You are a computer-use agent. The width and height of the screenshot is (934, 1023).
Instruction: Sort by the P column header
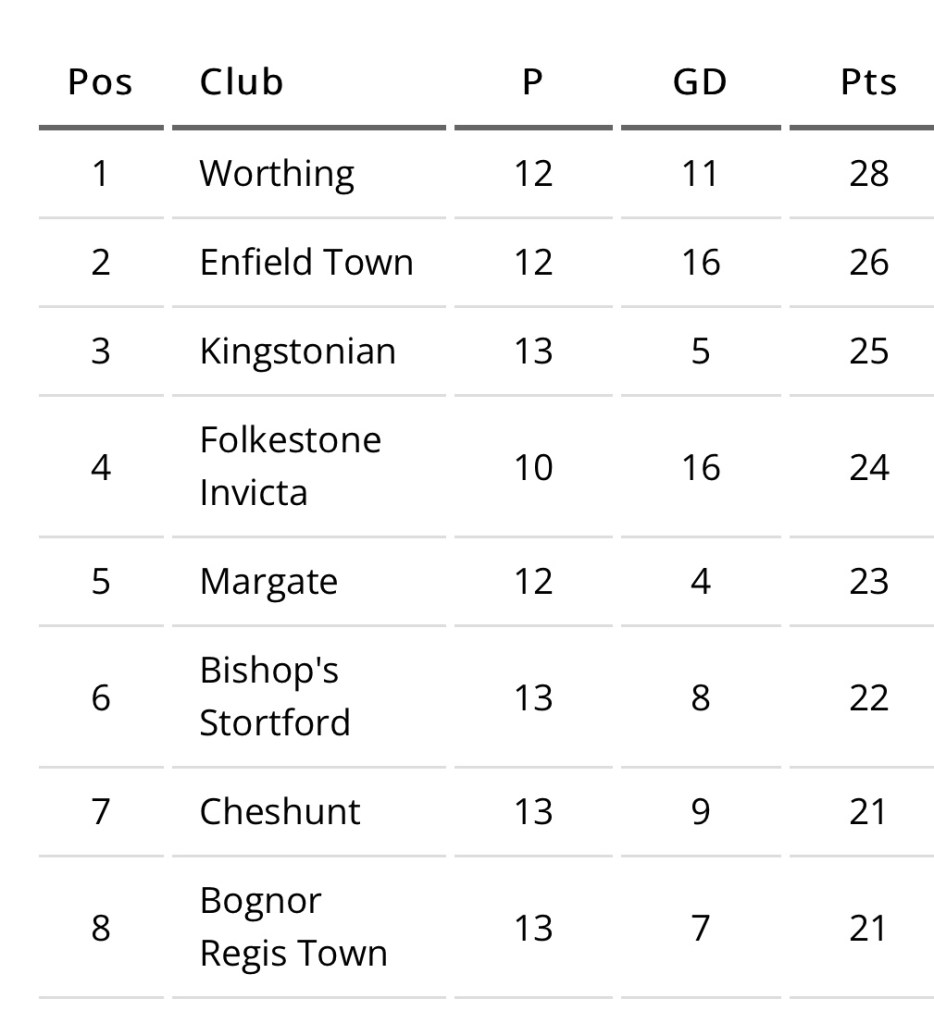pos(532,82)
